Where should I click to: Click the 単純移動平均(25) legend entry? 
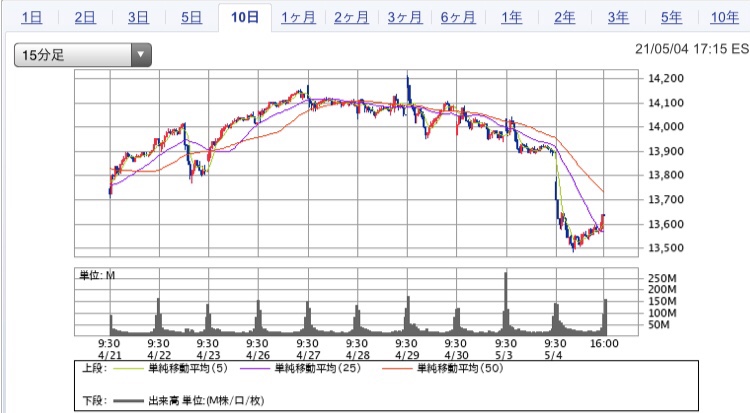coord(318,368)
